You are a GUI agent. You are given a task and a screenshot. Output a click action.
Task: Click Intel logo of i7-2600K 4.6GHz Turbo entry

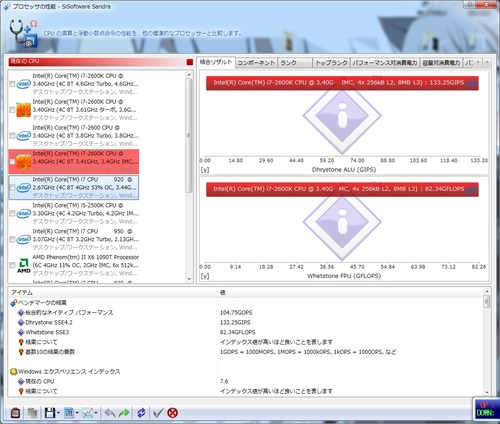(23, 84)
